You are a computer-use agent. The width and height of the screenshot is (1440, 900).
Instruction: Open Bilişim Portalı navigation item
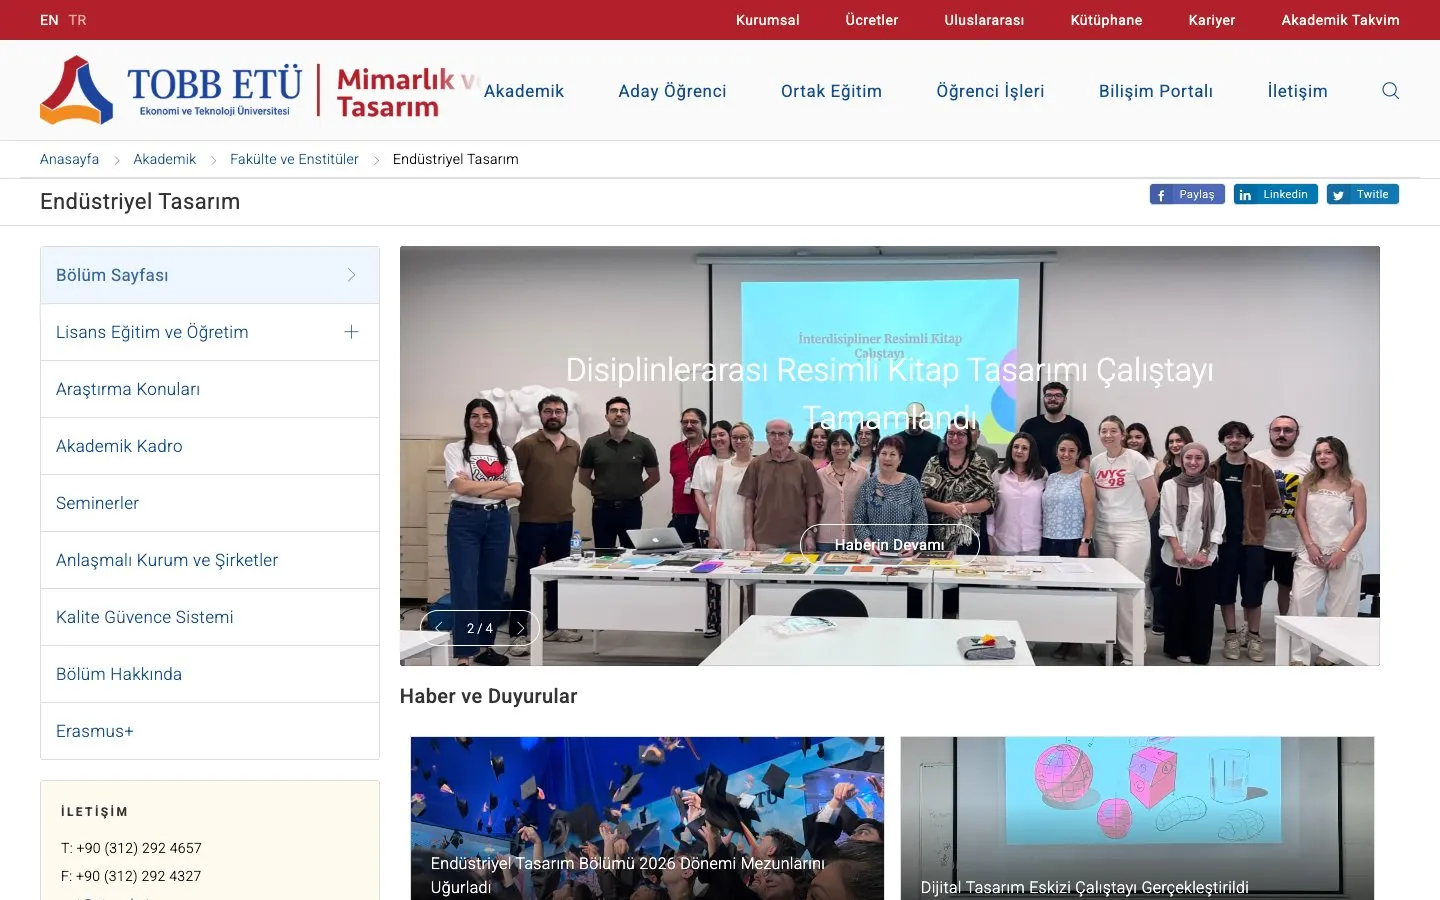click(x=1156, y=91)
